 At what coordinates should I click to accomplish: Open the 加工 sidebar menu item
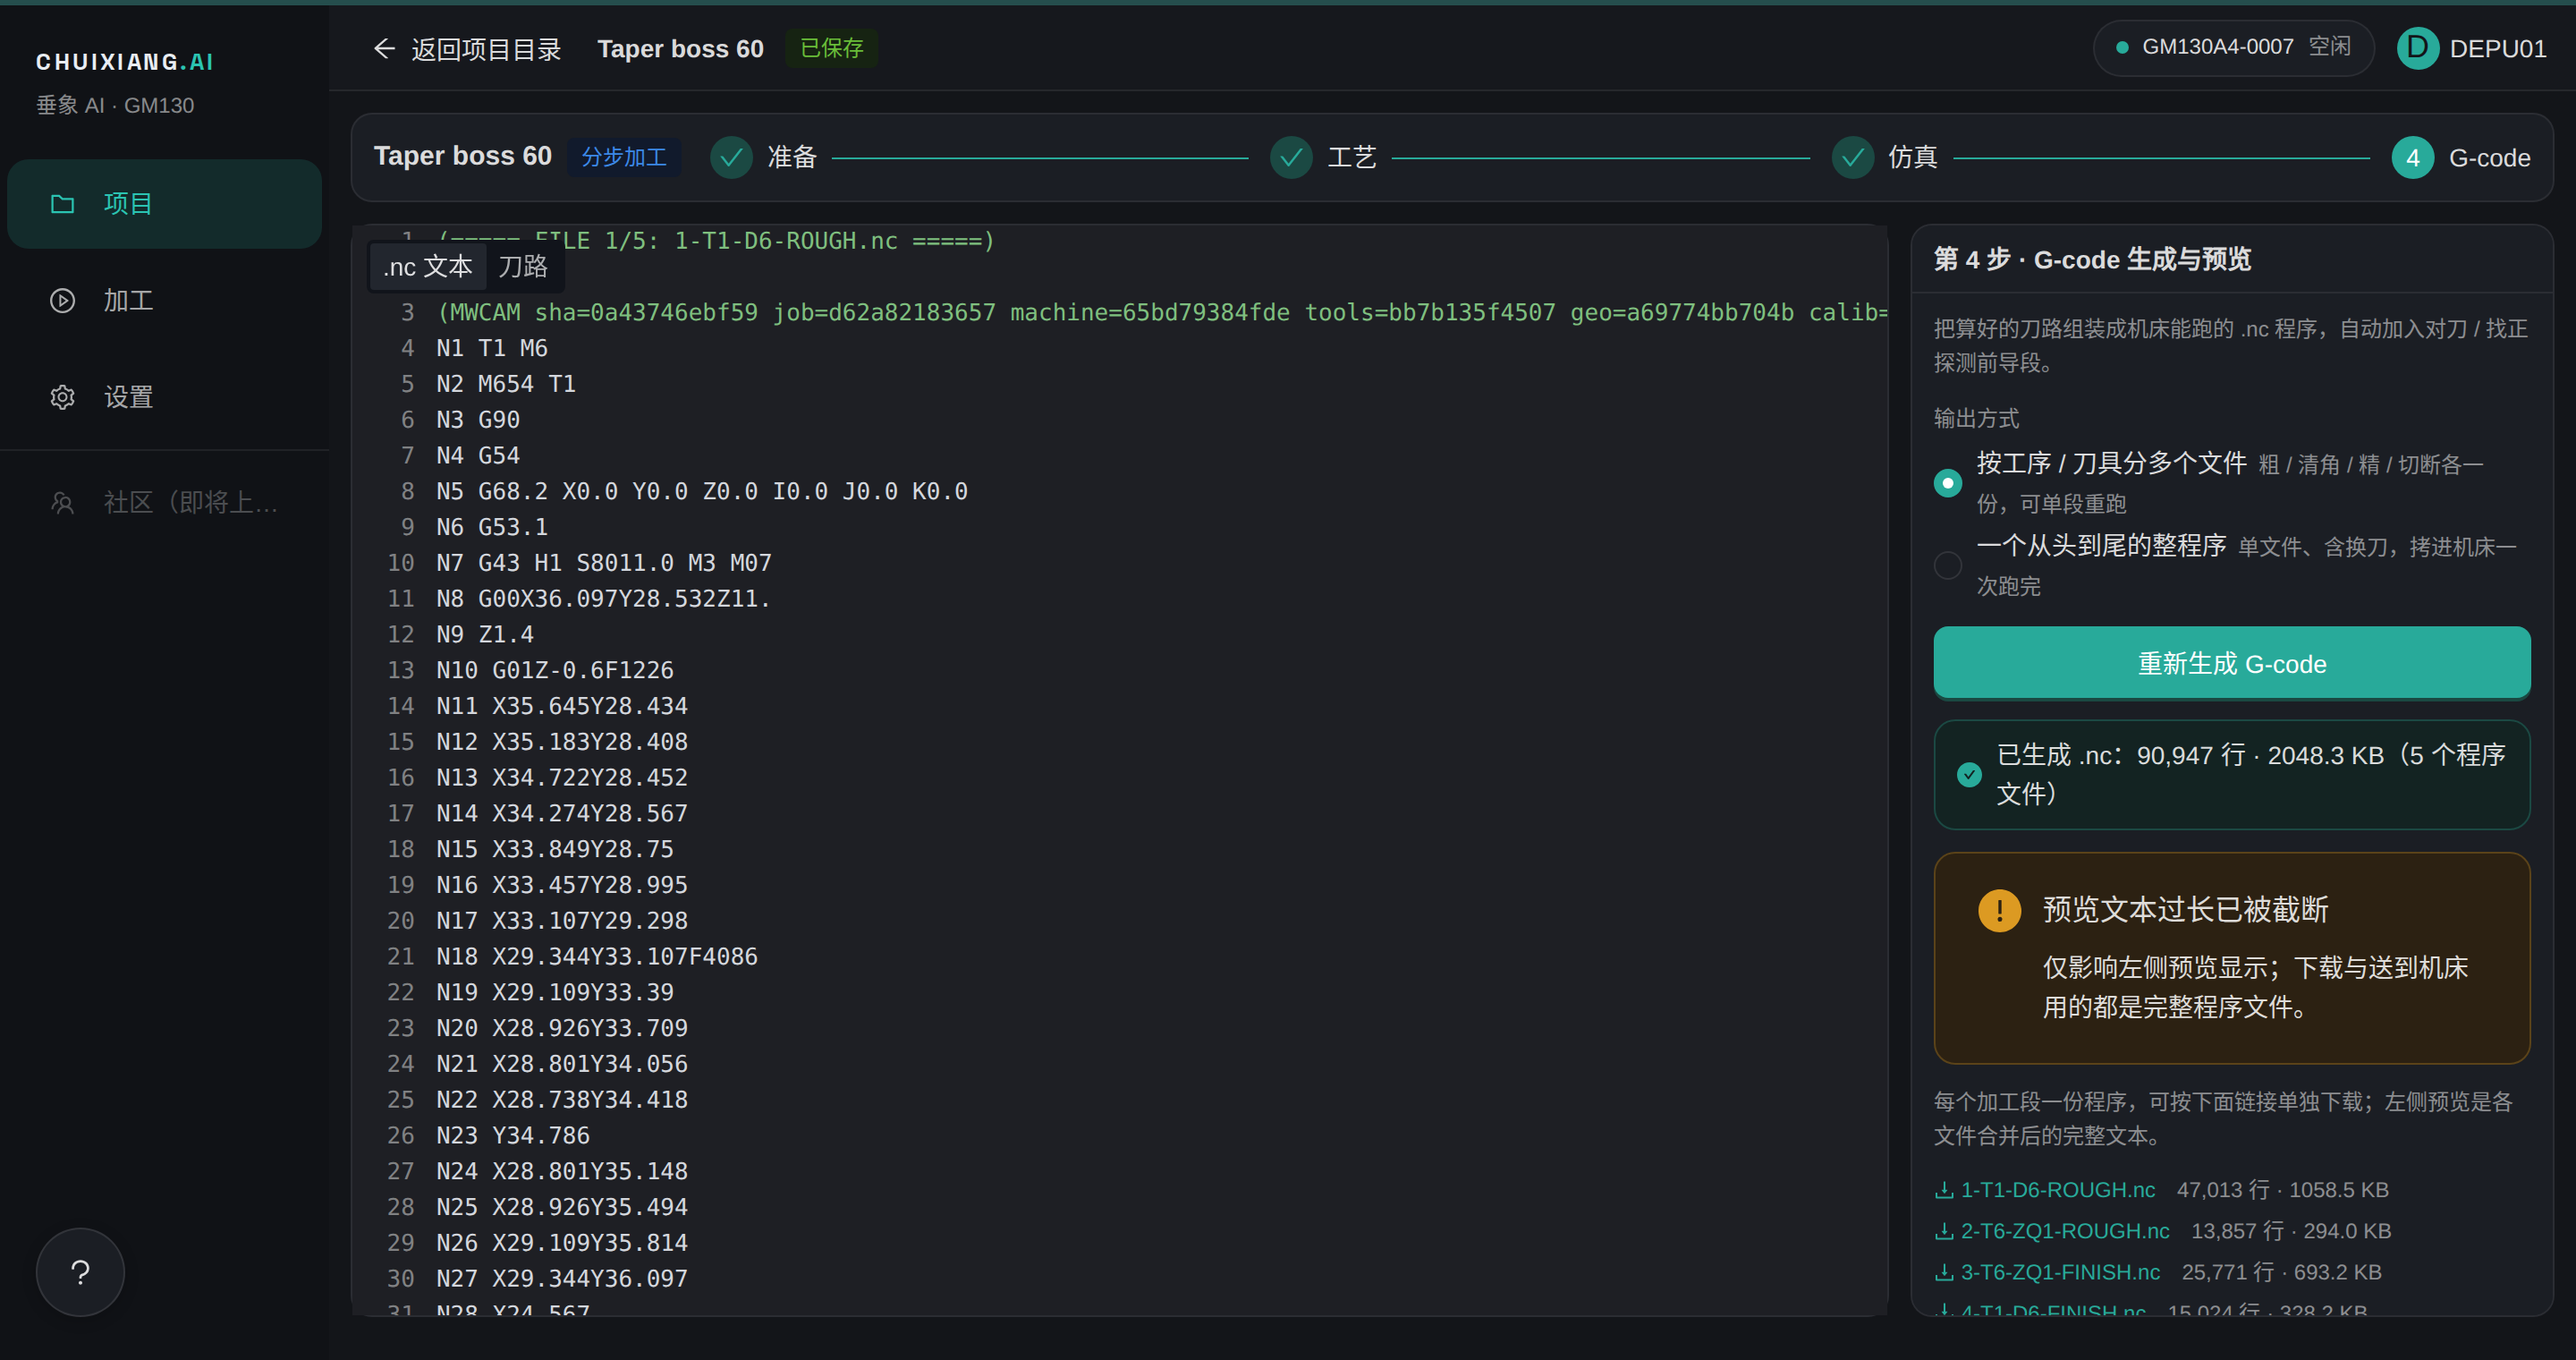(x=164, y=300)
